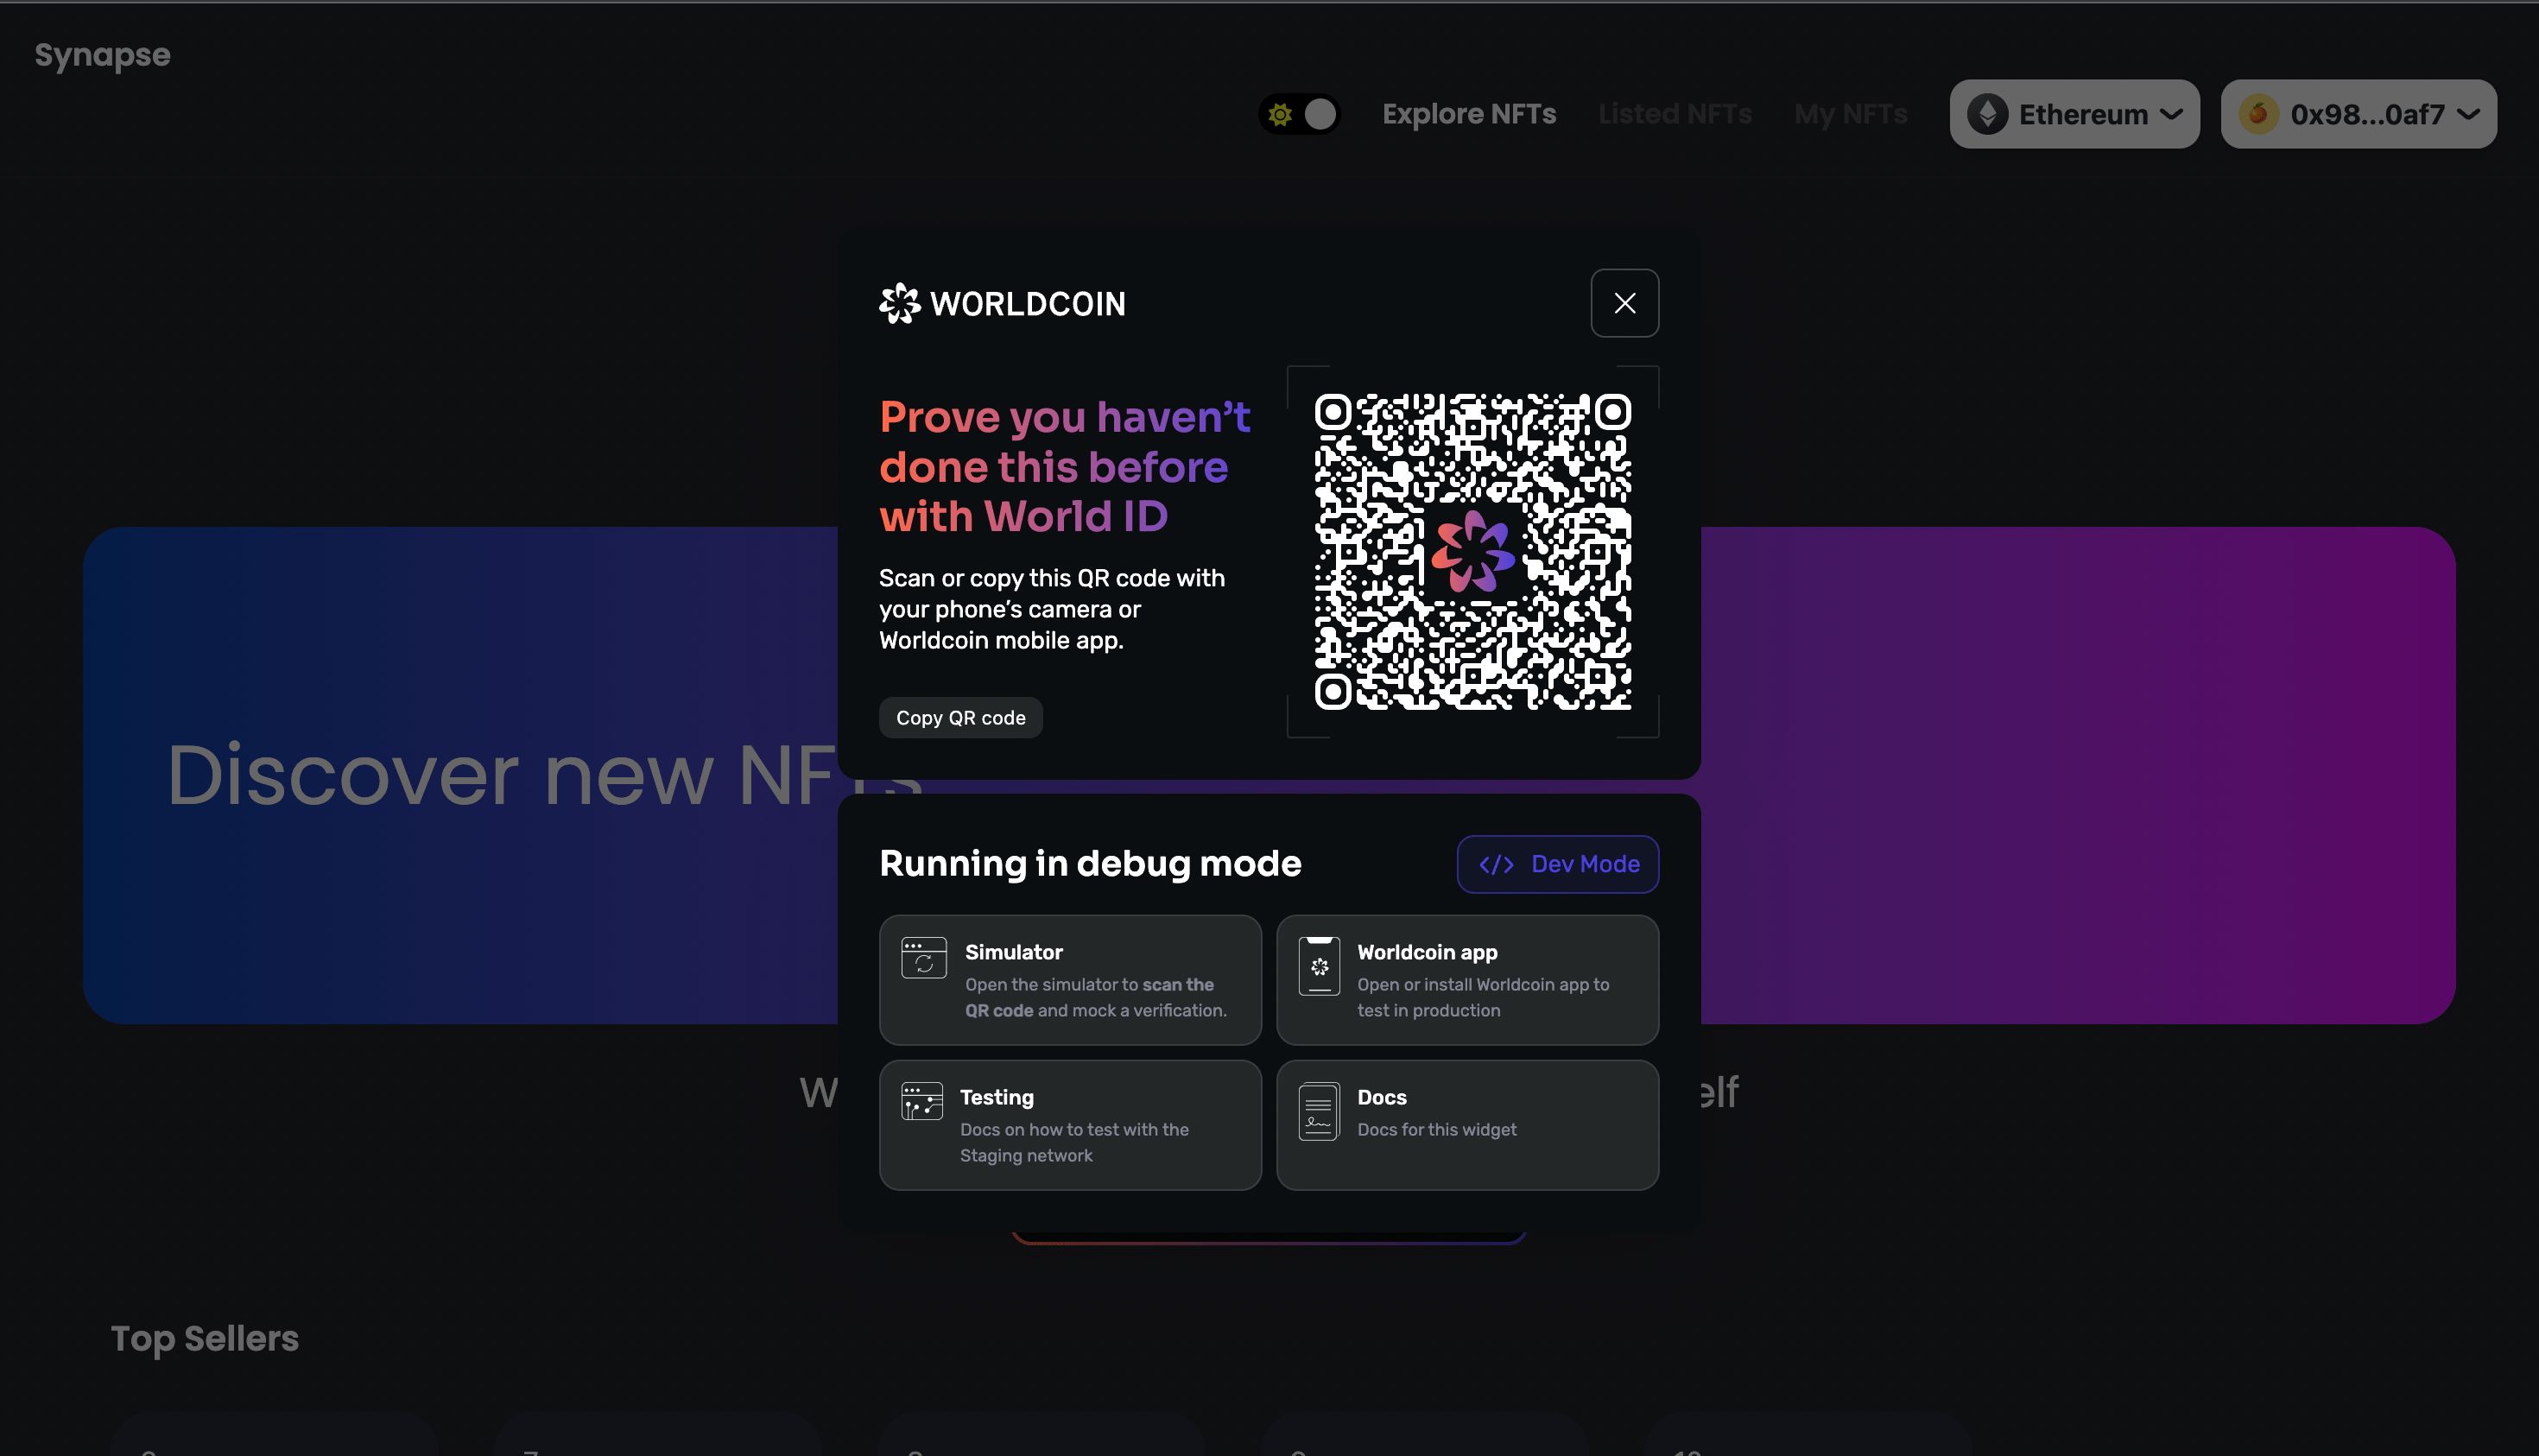Viewport: 2539px width, 1456px height.
Task: Click the sun icon in theme switch
Action: click(x=1280, y=114)
